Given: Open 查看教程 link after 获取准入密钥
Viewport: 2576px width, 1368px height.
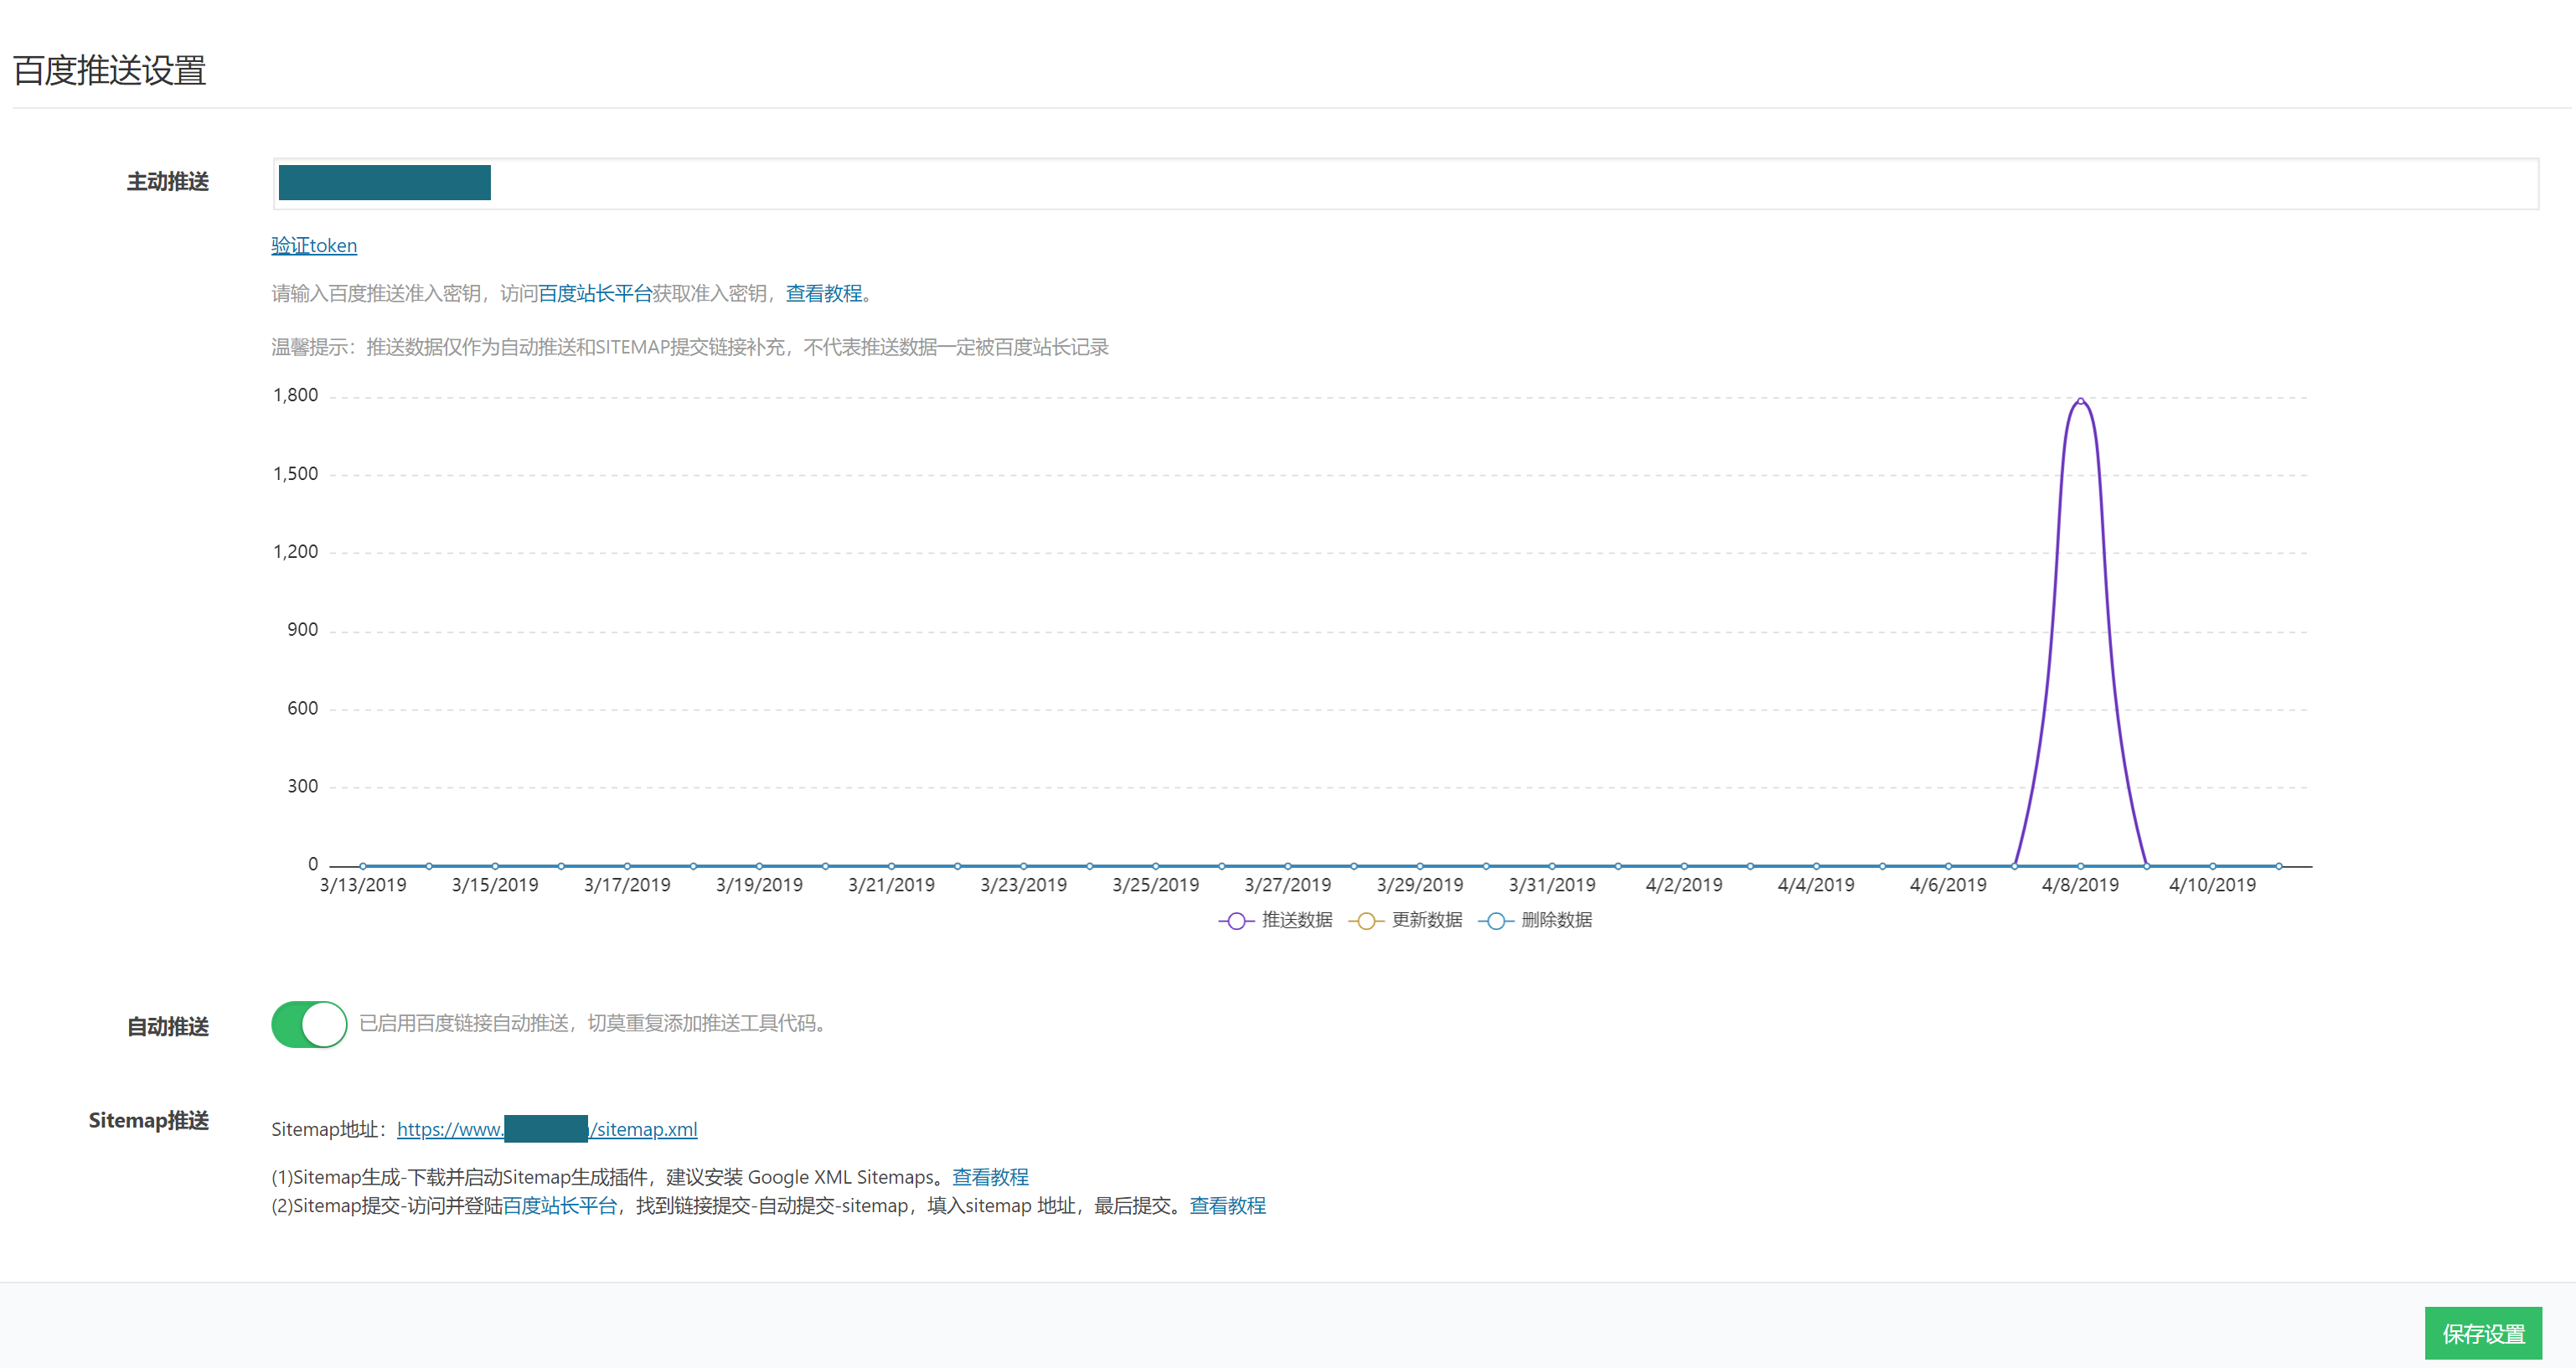Looking at the screenshot, I should point(824,294).
